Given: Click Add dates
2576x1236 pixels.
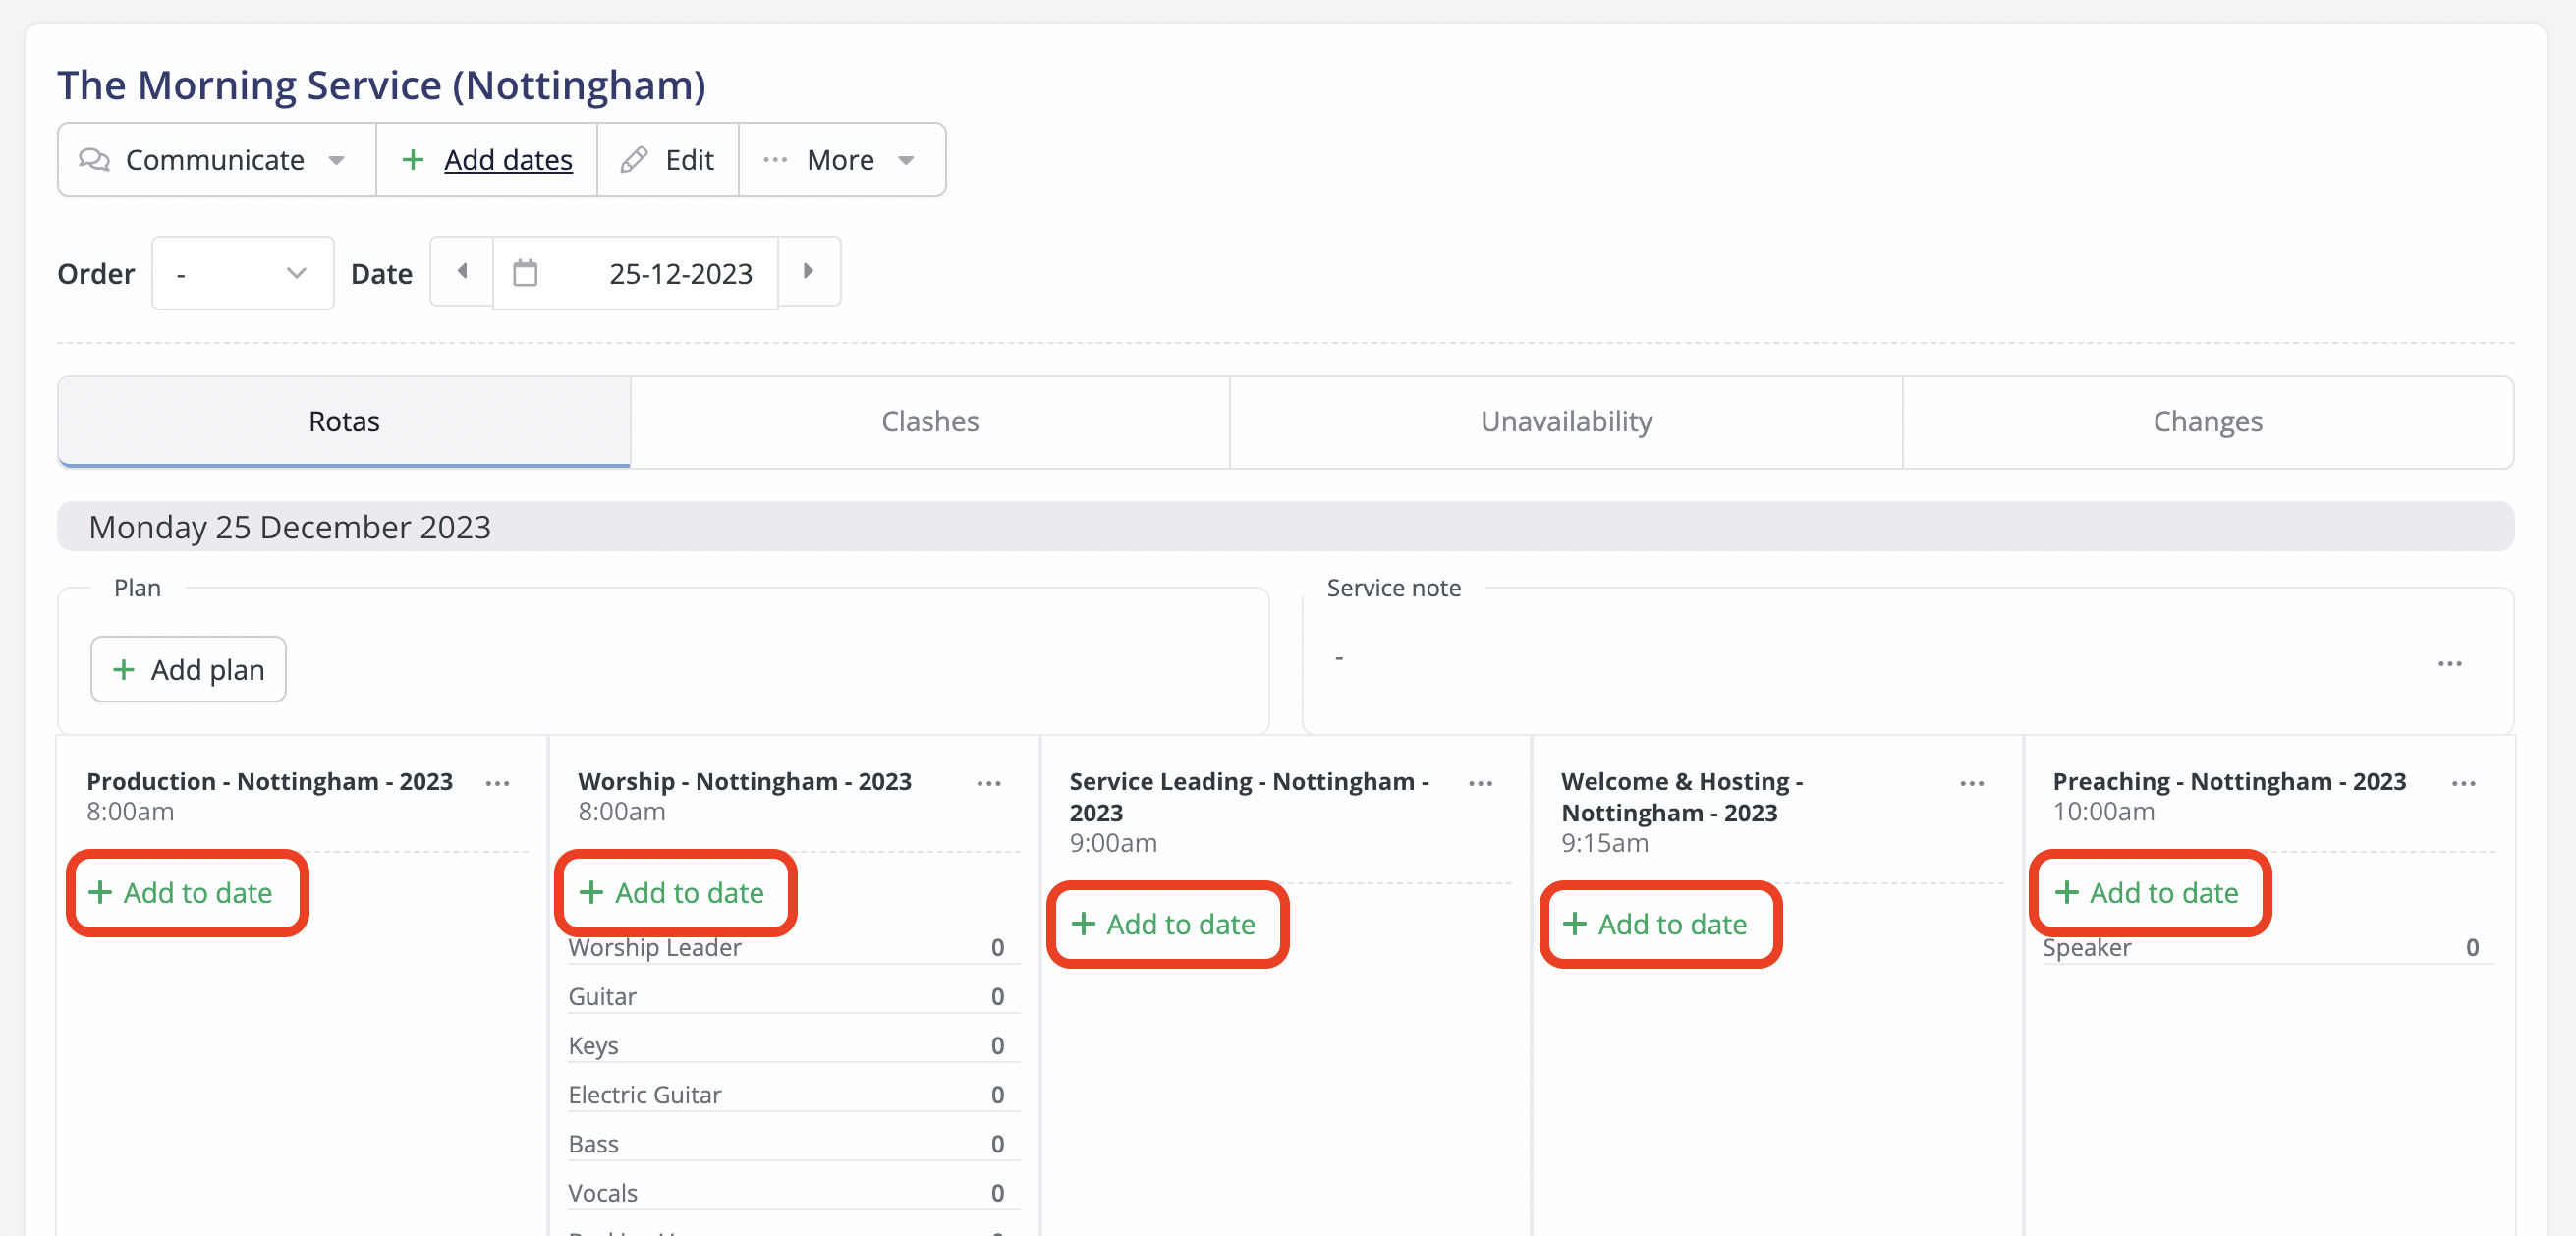Looking at the screenshot, I should [508, 159].
